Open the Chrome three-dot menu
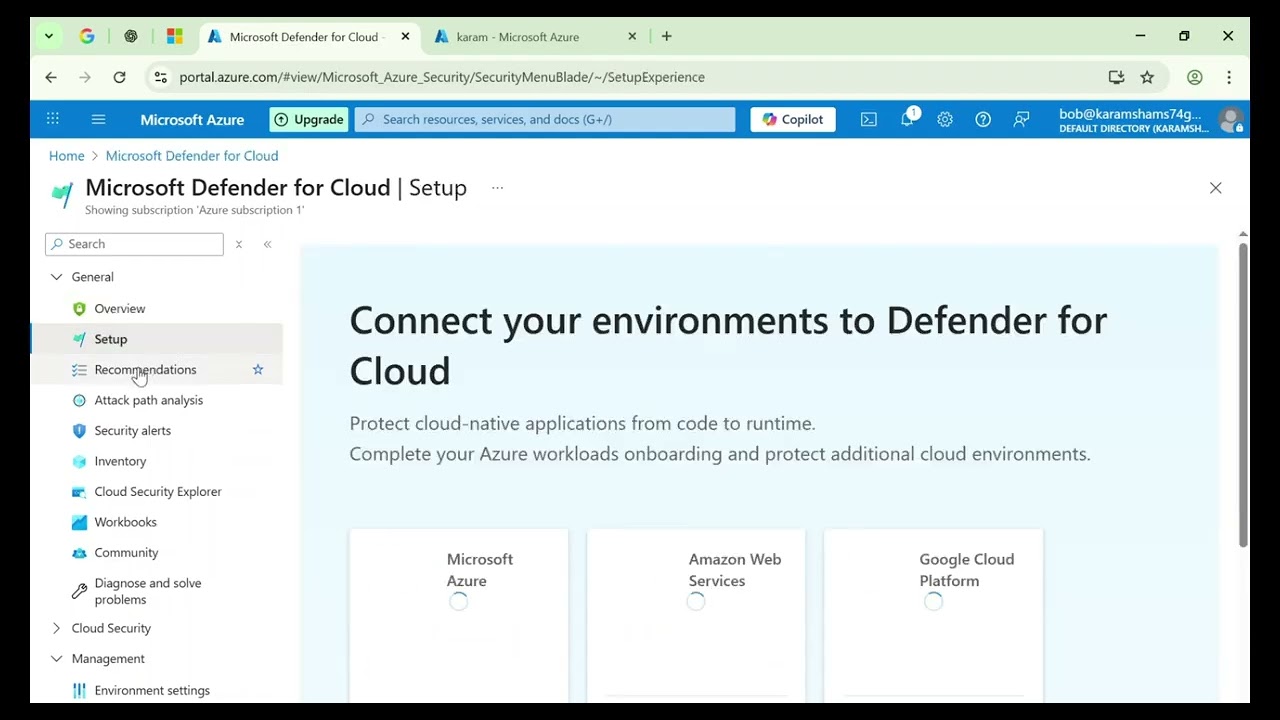 1229,77
